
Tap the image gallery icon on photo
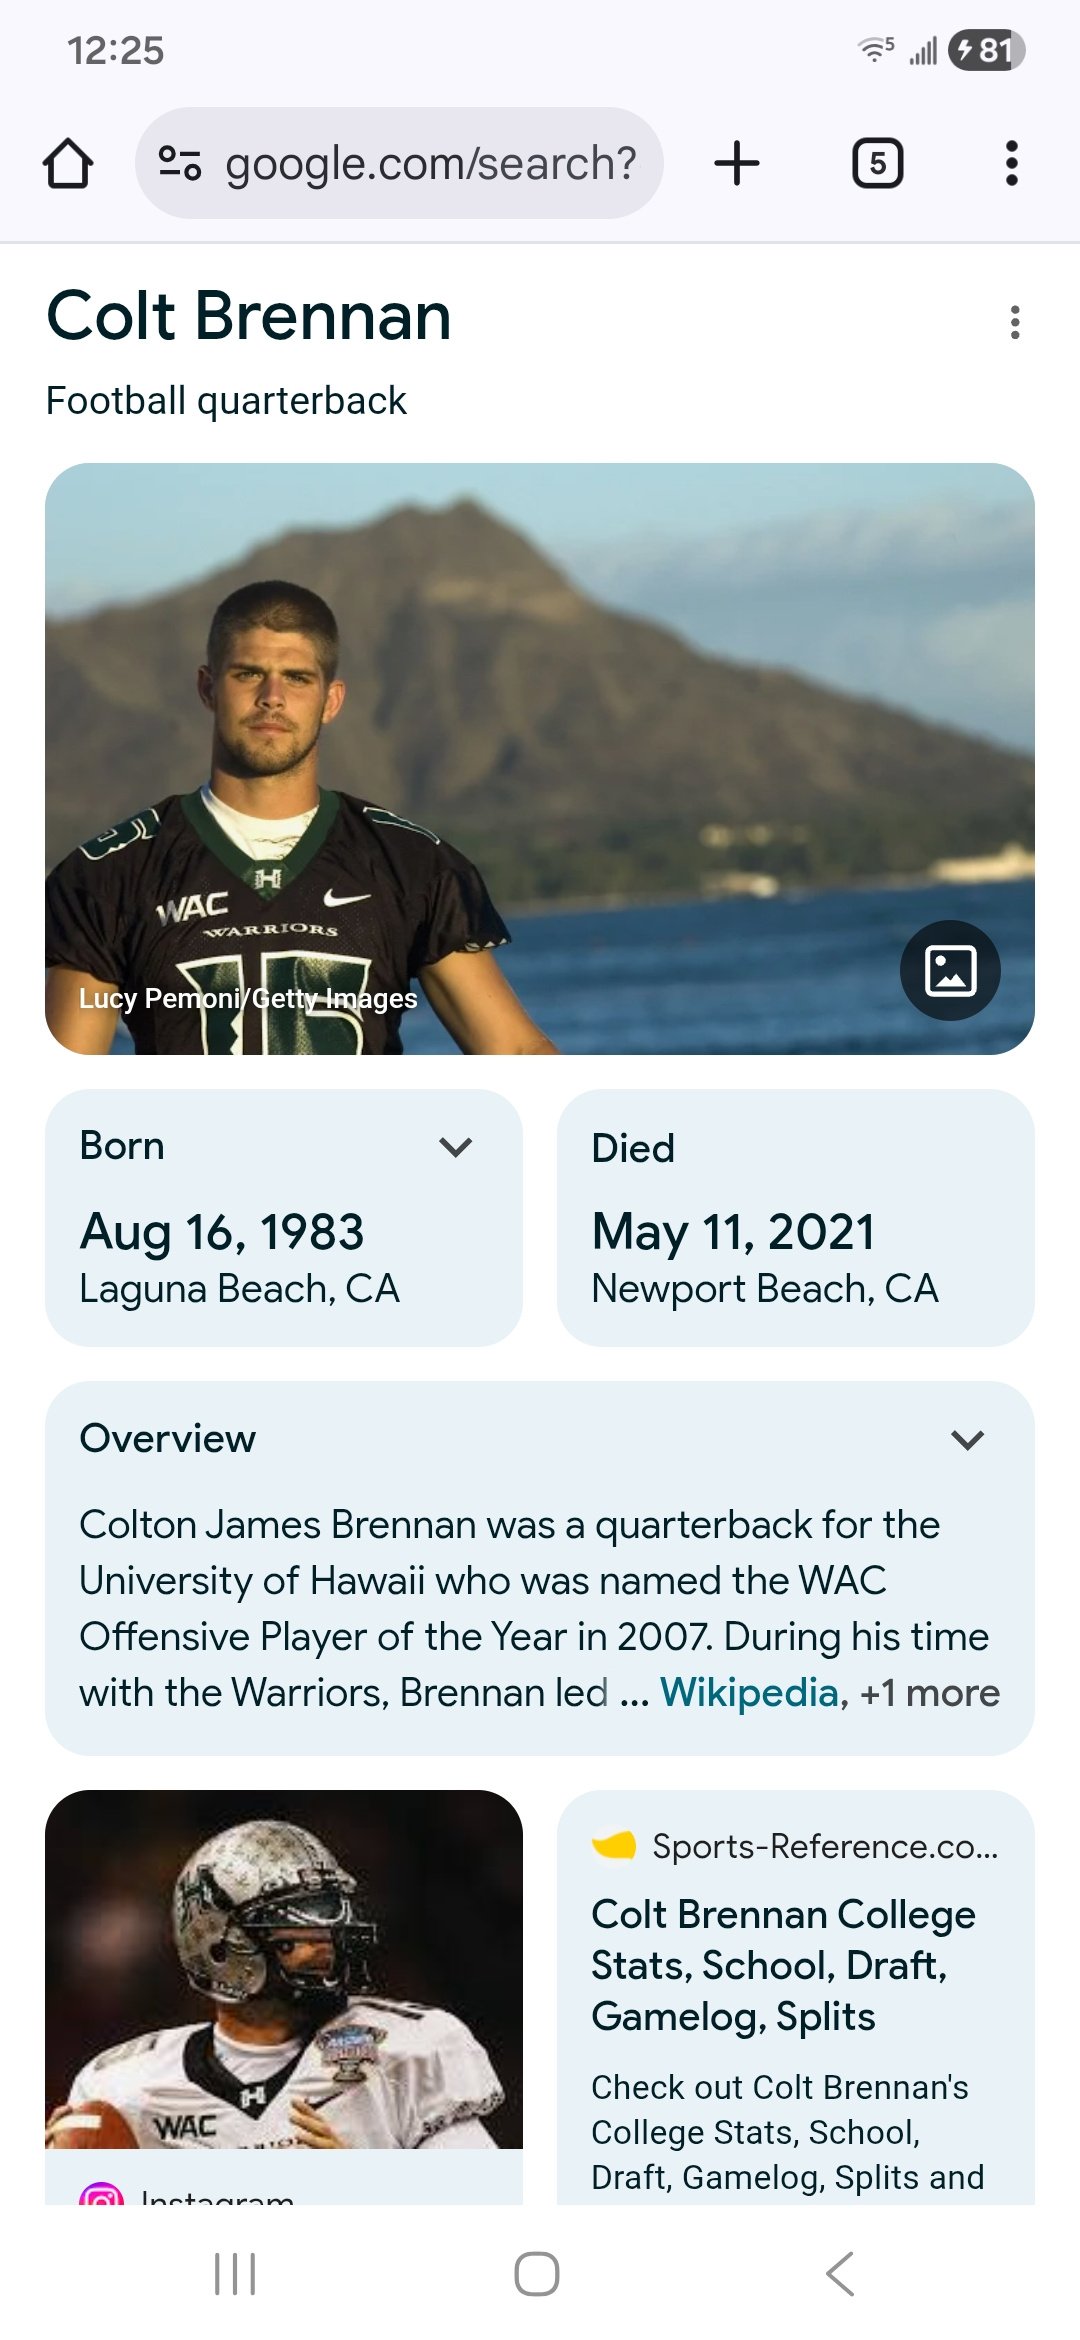(x=949, y=970)
